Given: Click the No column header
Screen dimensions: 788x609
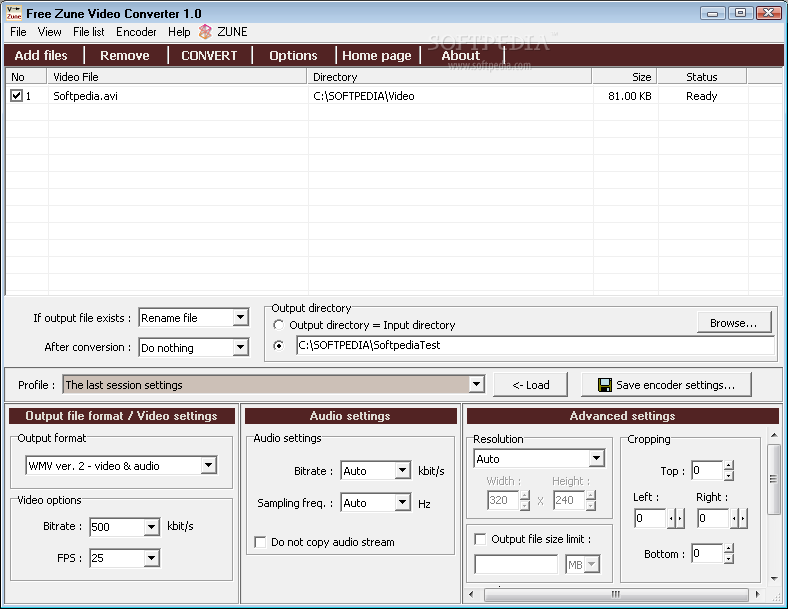Looking at the screenshot, I should click(x=27, y=77).
